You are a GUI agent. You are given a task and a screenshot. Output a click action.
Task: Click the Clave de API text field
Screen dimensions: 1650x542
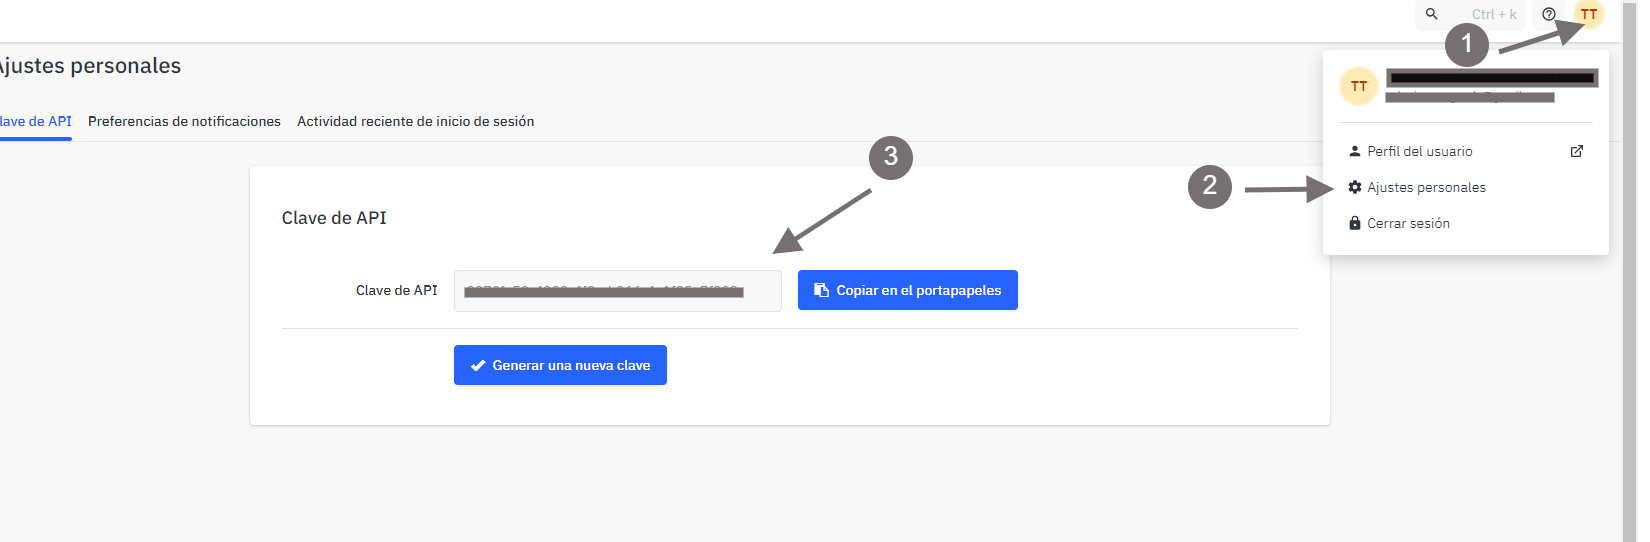617,291
